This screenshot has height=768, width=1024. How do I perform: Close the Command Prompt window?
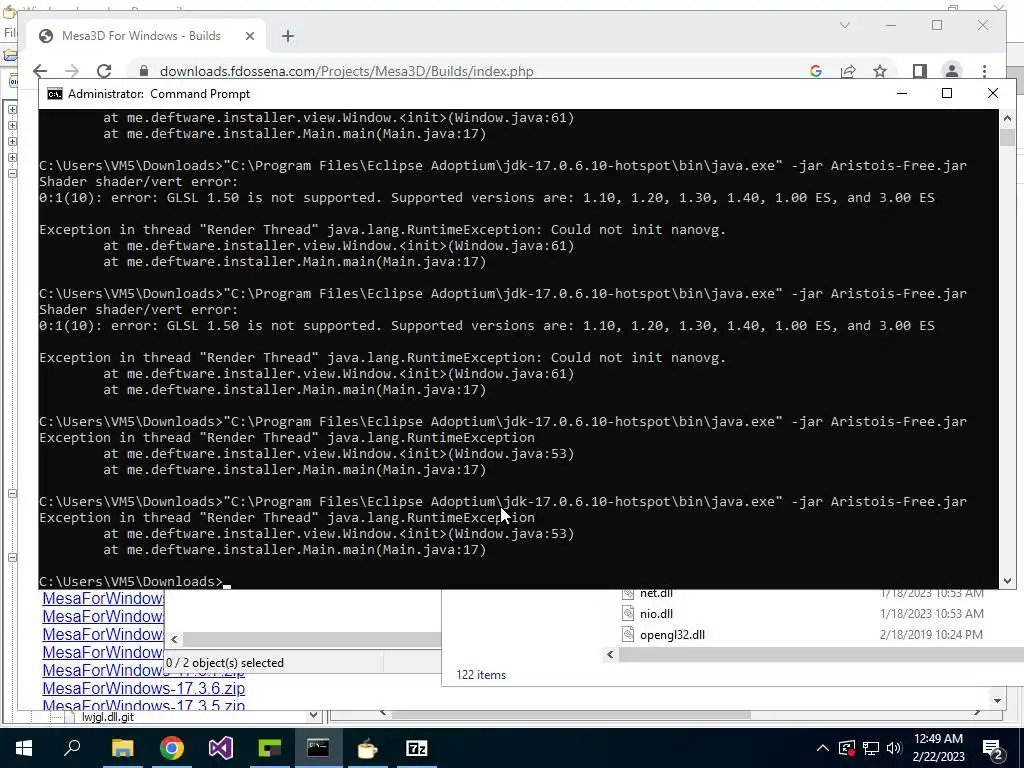tap(993, 93)
